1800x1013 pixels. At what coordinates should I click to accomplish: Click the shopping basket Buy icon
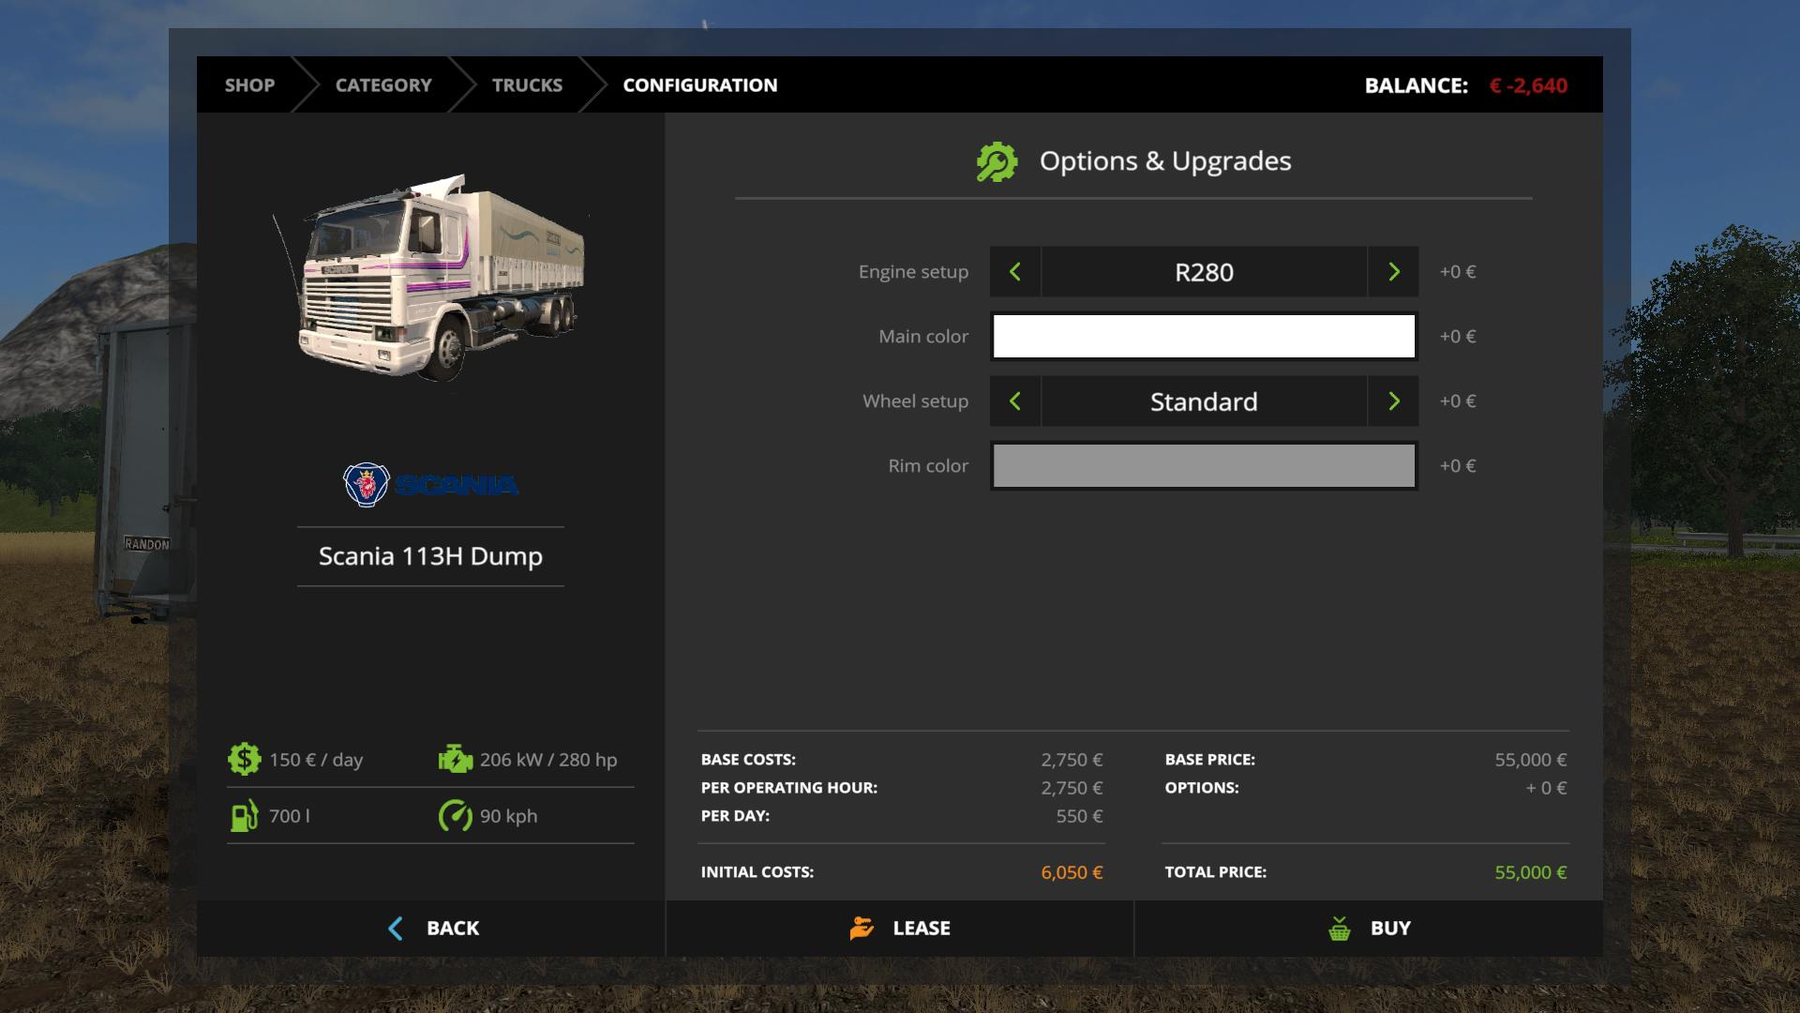tap(1339, 929)
